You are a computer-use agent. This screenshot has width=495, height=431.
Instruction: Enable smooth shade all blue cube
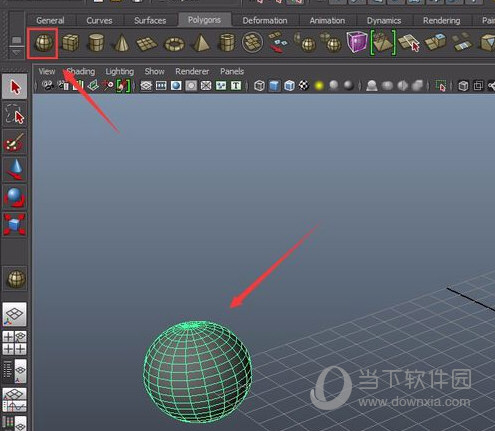tap(274, 86)
